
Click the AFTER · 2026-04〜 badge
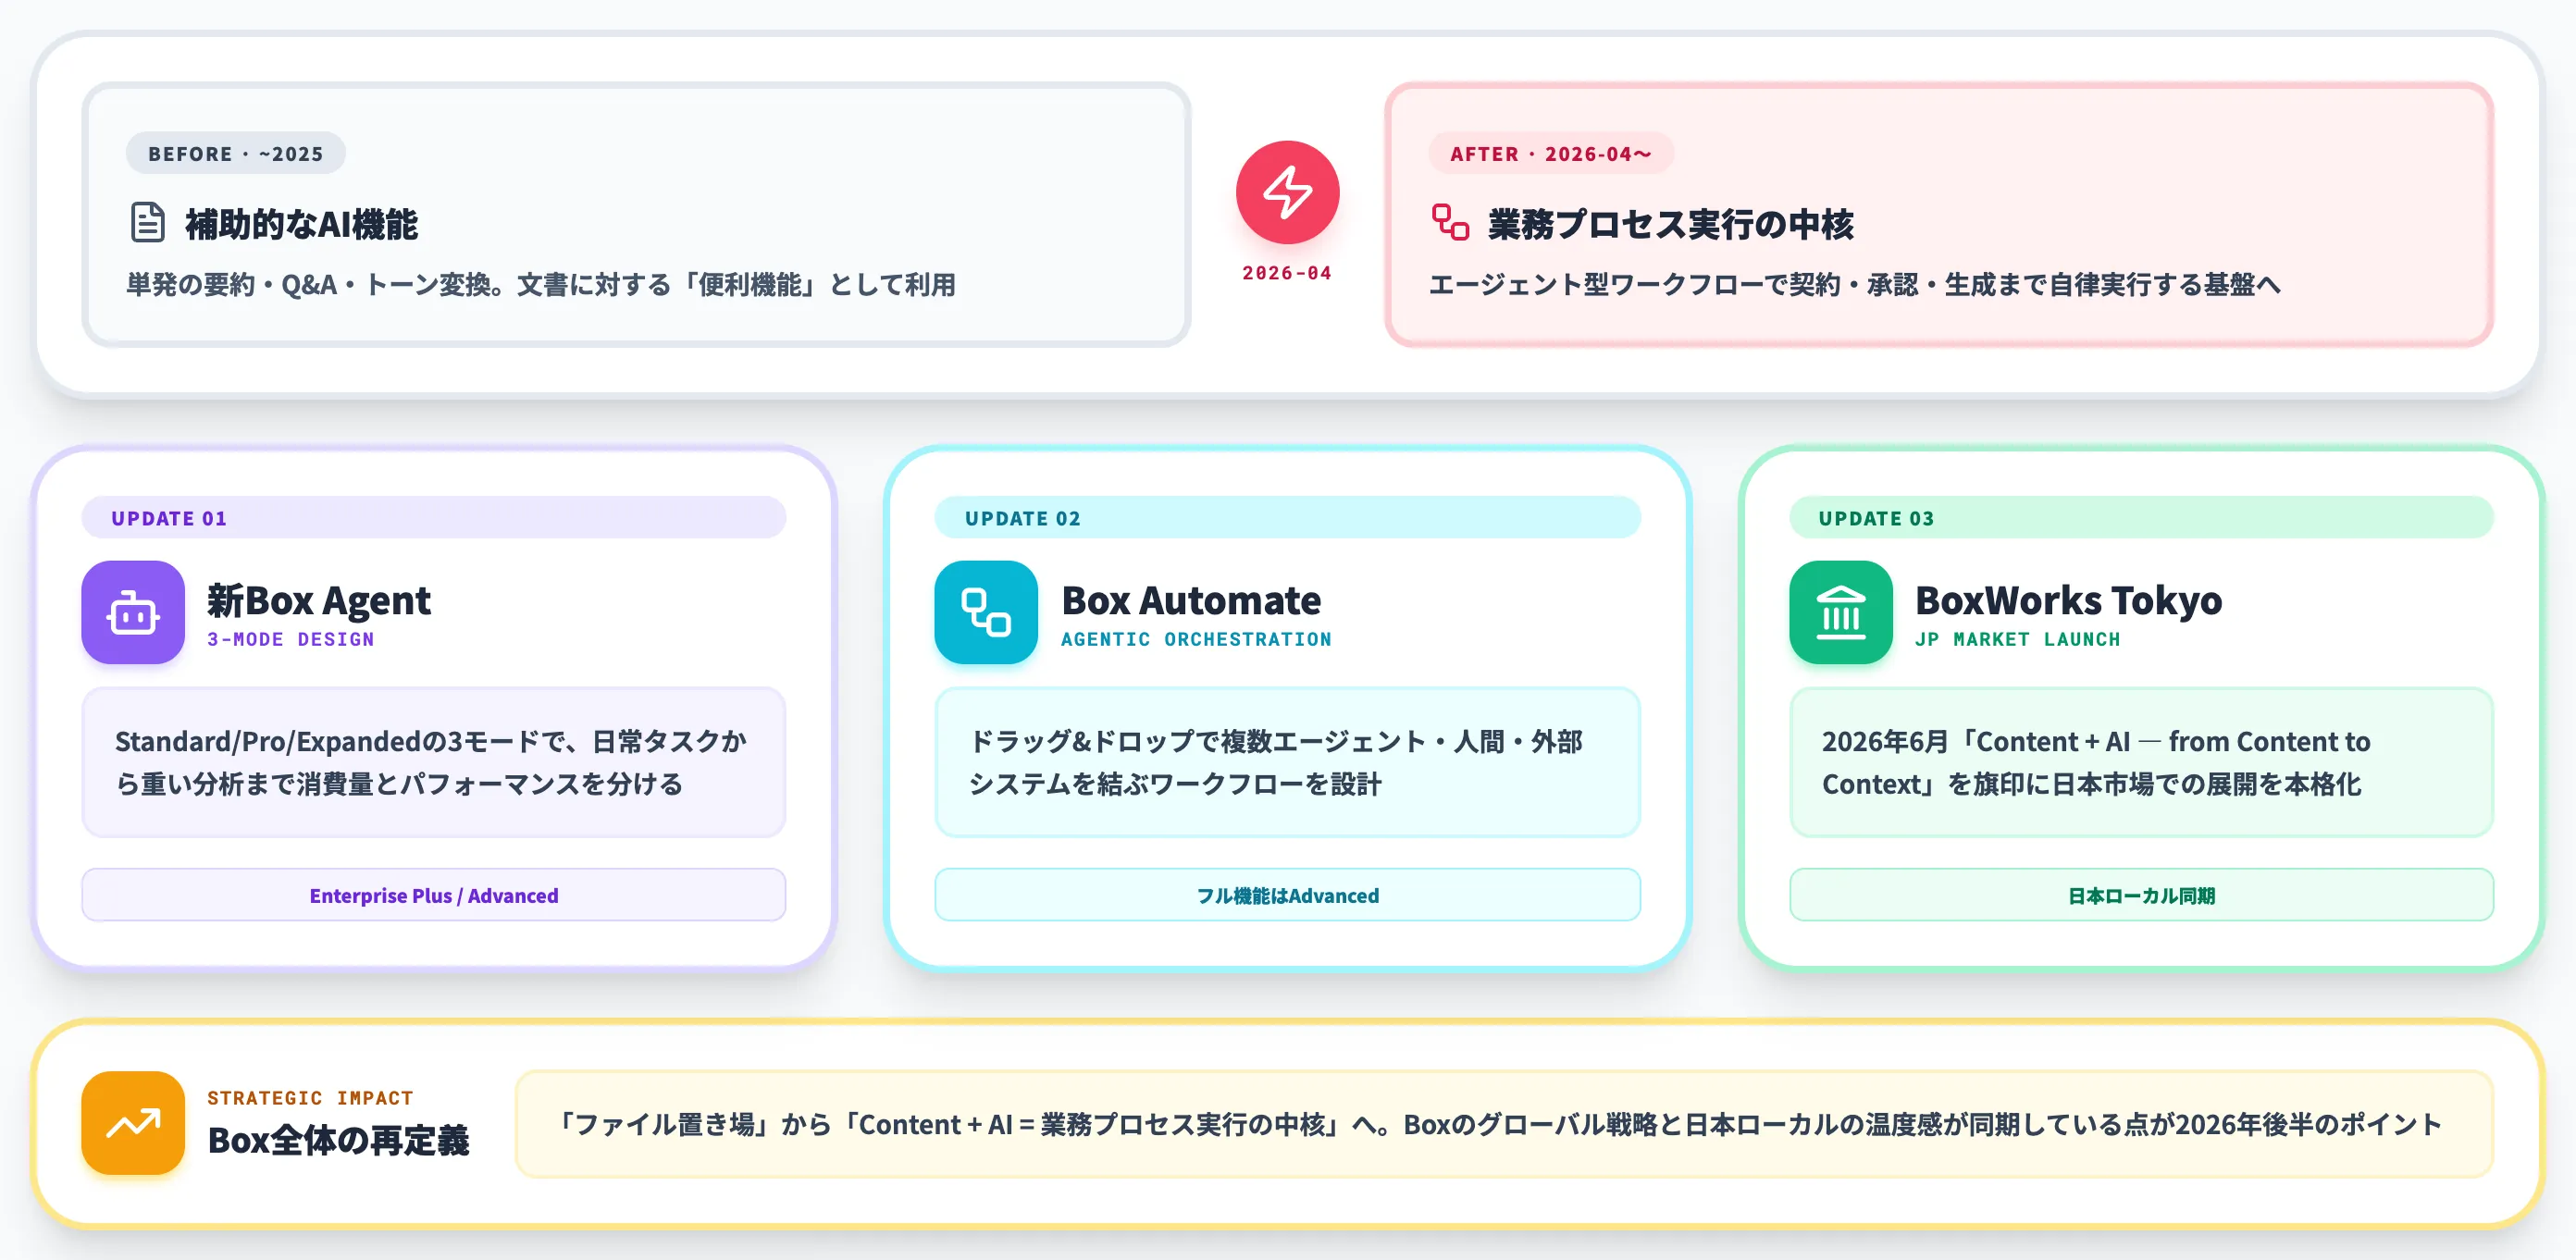[1551, 154]
